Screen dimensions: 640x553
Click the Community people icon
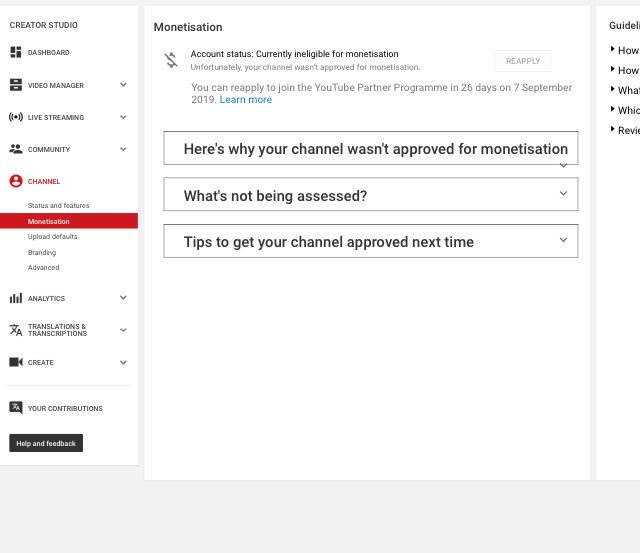pos(16,149)
